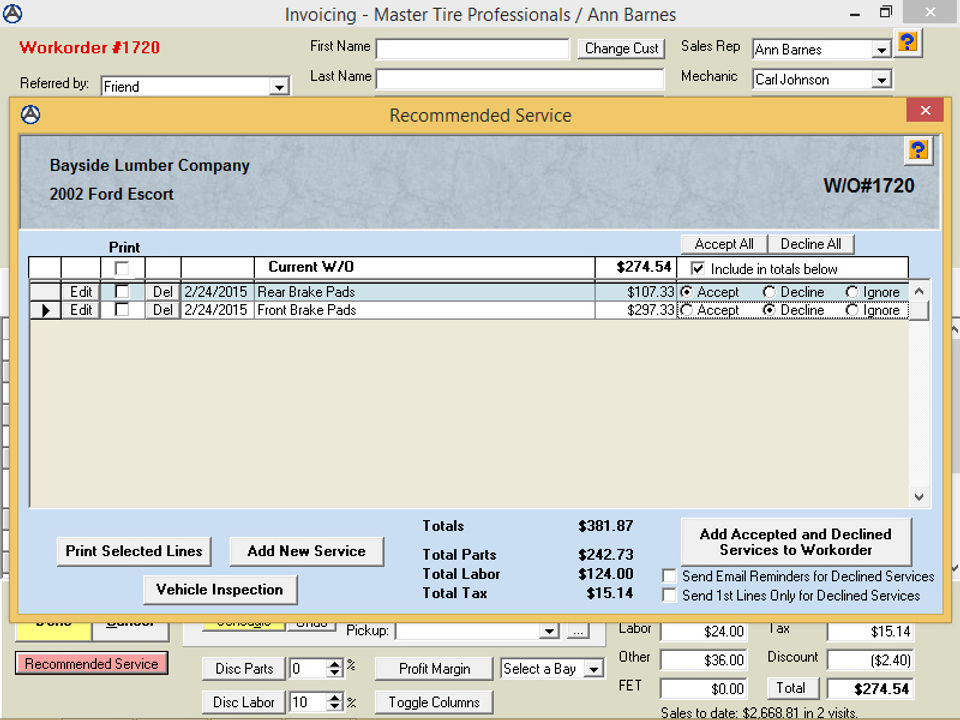Click the red Recommended Service button
960x720 pixels.
91,664
